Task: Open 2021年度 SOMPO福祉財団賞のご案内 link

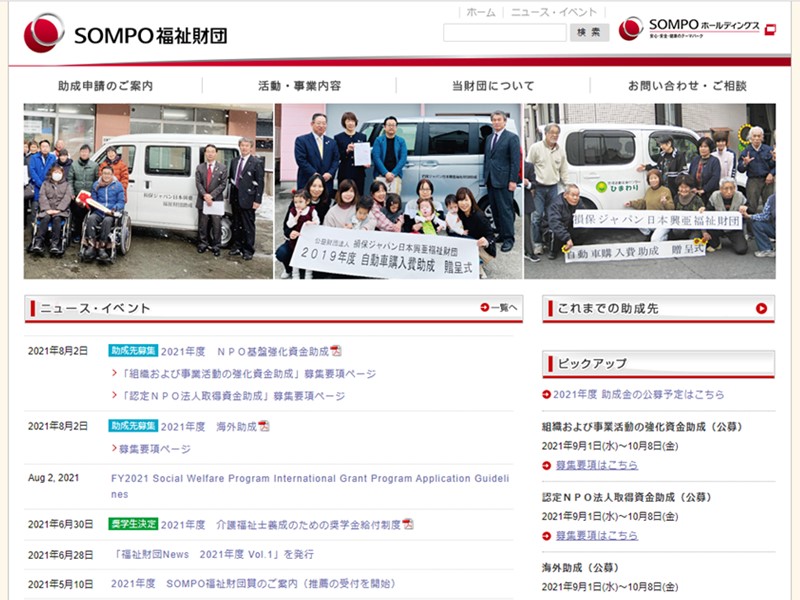Action: [254, 584]
